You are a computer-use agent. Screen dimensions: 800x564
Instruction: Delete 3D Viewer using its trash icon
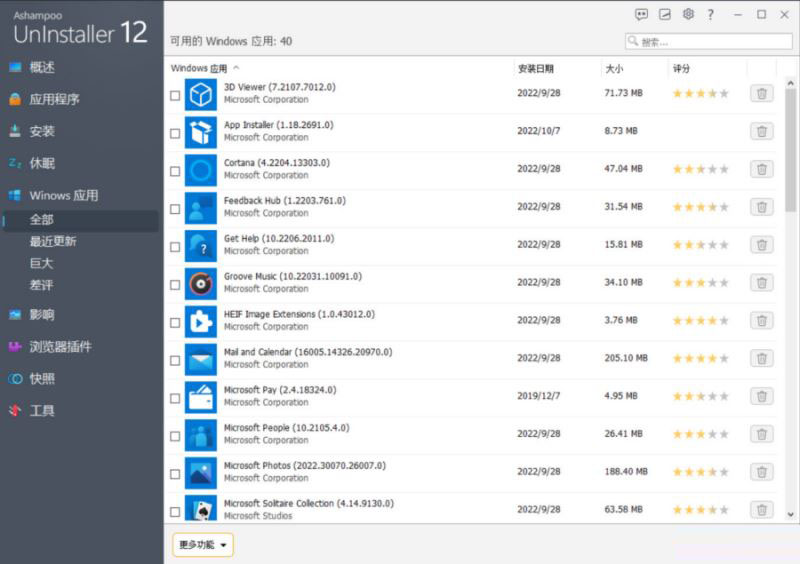(761, 93)
